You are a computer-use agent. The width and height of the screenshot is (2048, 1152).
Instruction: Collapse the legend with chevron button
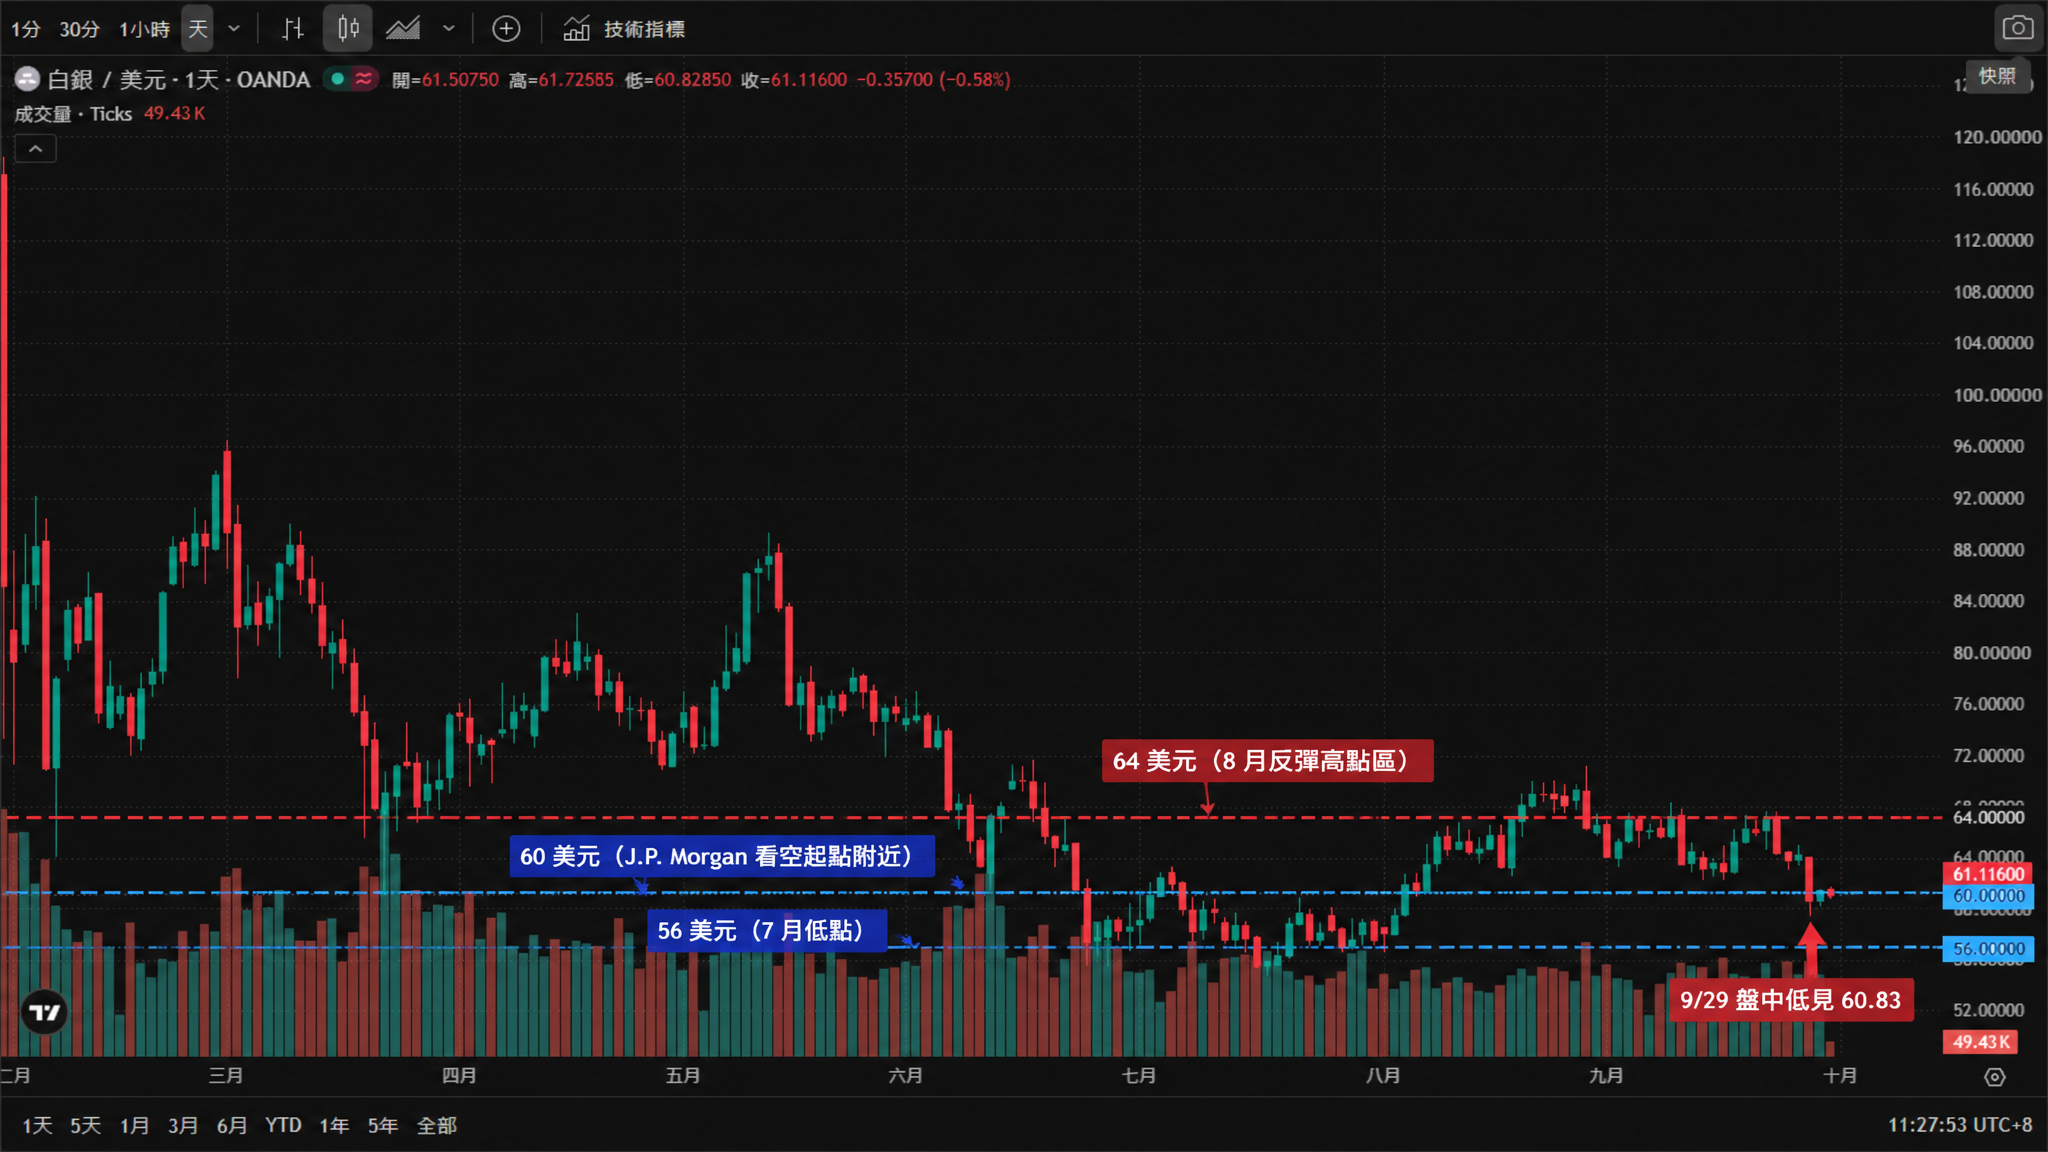point(35,149)
